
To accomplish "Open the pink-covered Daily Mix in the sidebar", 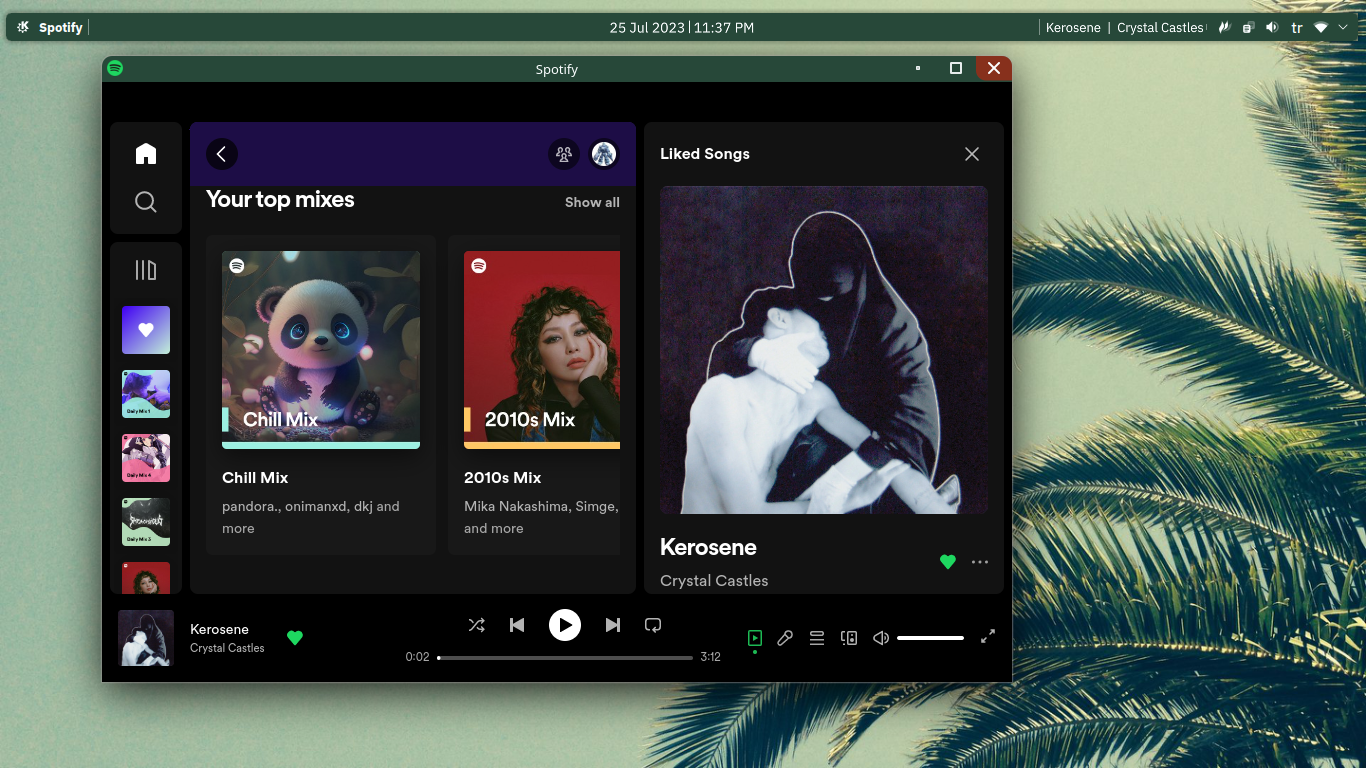I will pyautogui.click(x=146, y=458).
